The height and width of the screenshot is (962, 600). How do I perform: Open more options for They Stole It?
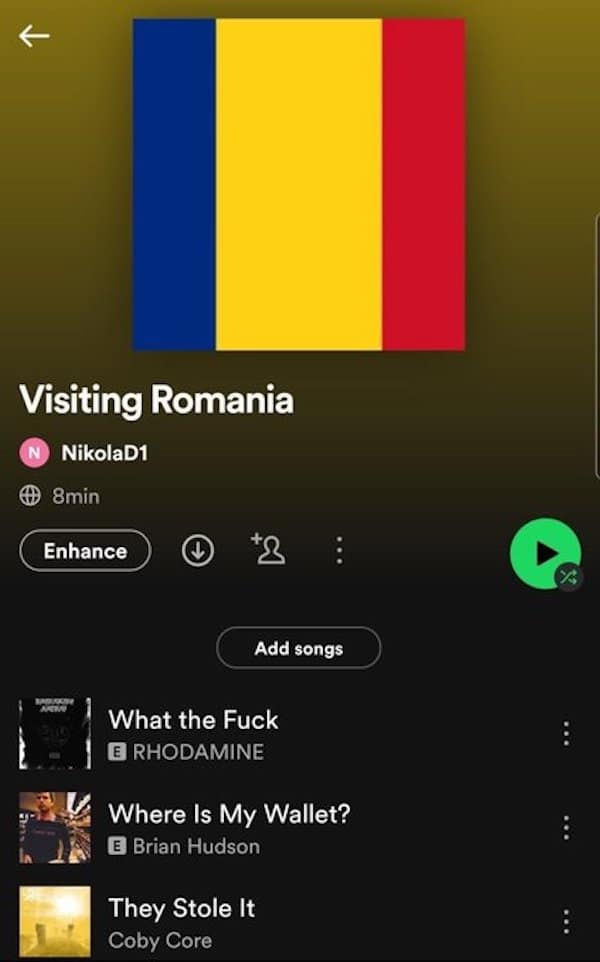(x=566, y=922)
